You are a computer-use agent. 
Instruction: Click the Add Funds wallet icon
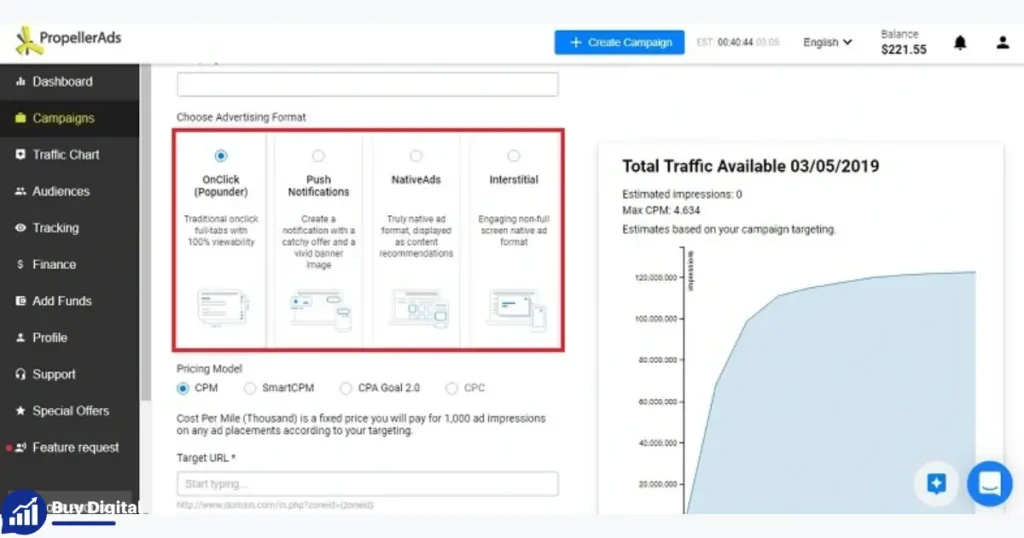pos(20,301)
